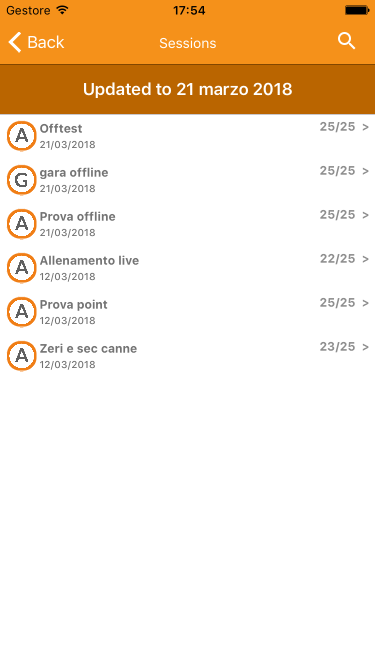375x667 pixels.
Task: Expand Zeri e sec canne right chevron
Action: [365, 347]
